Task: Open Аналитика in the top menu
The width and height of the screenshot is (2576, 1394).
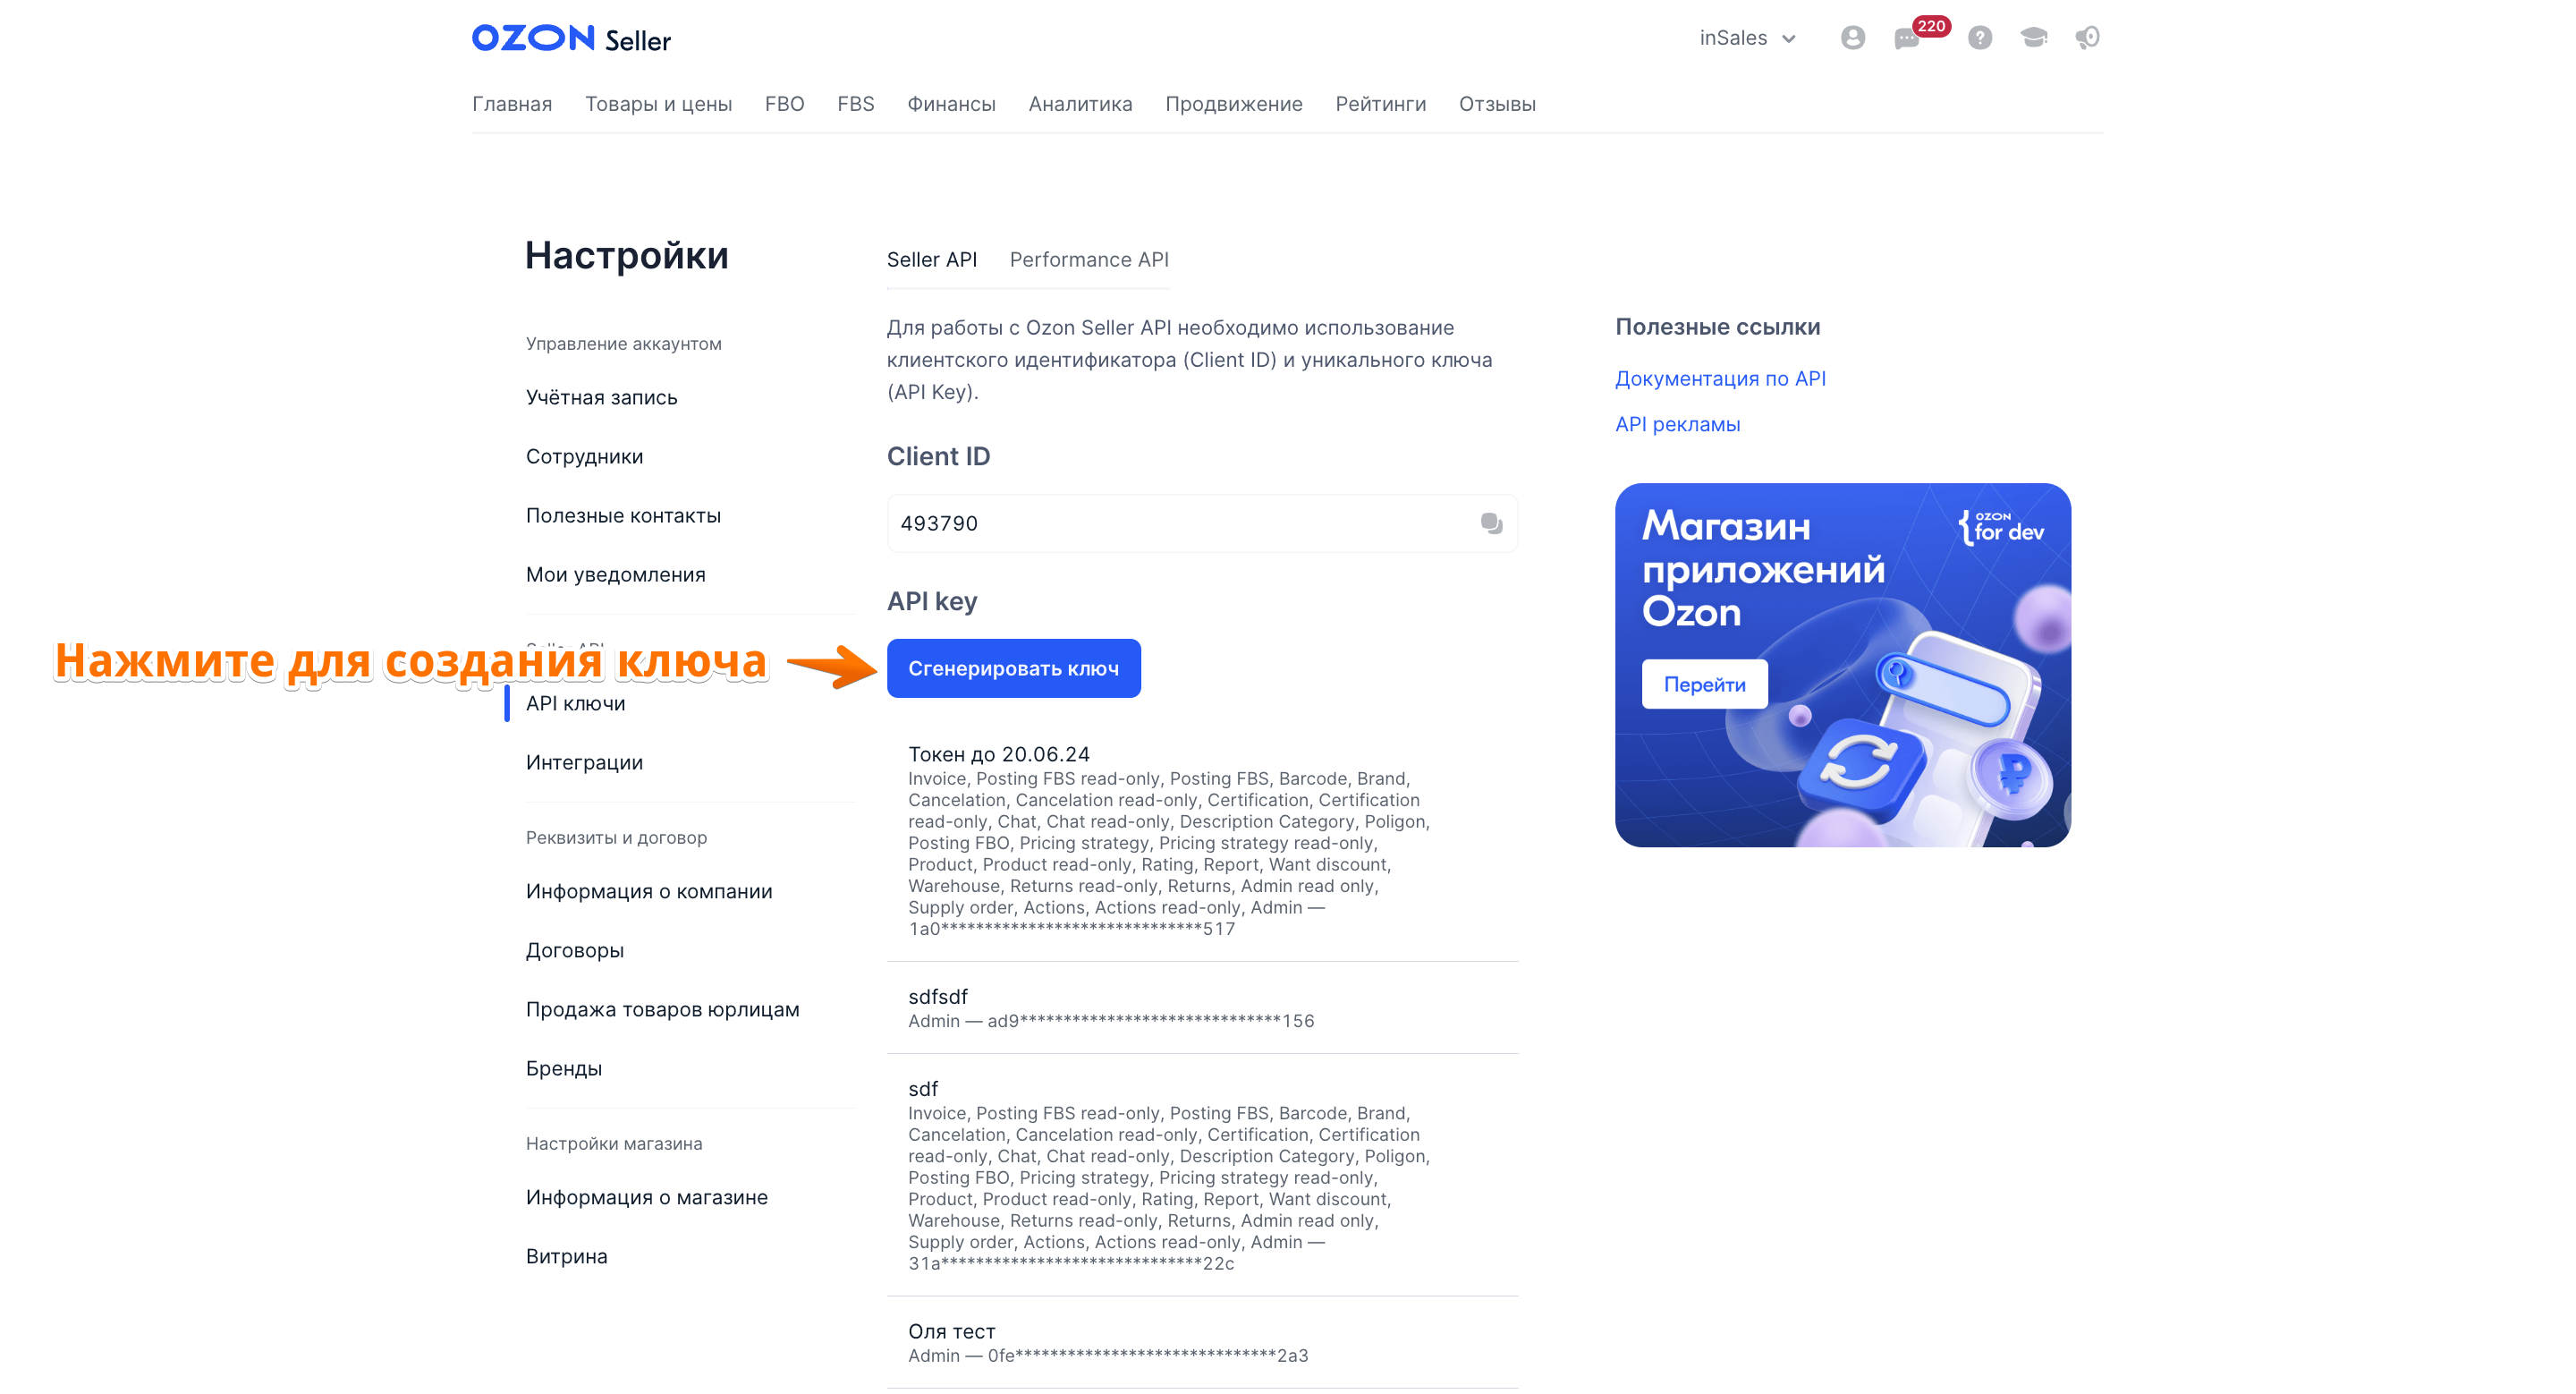Action: click(1080, 104)
